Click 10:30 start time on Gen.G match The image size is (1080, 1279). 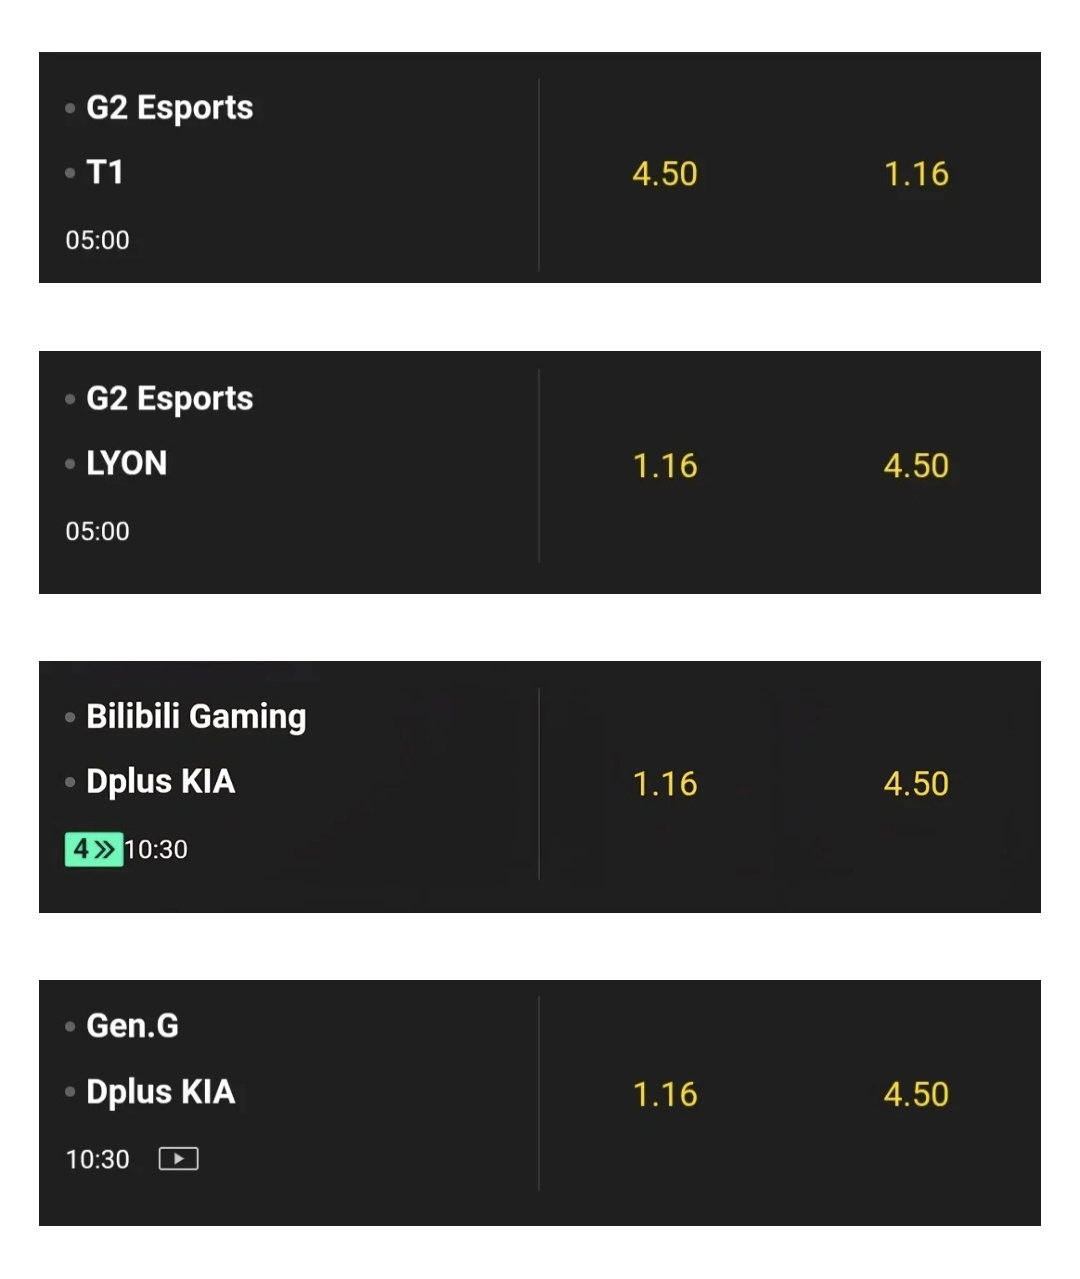97,1159
